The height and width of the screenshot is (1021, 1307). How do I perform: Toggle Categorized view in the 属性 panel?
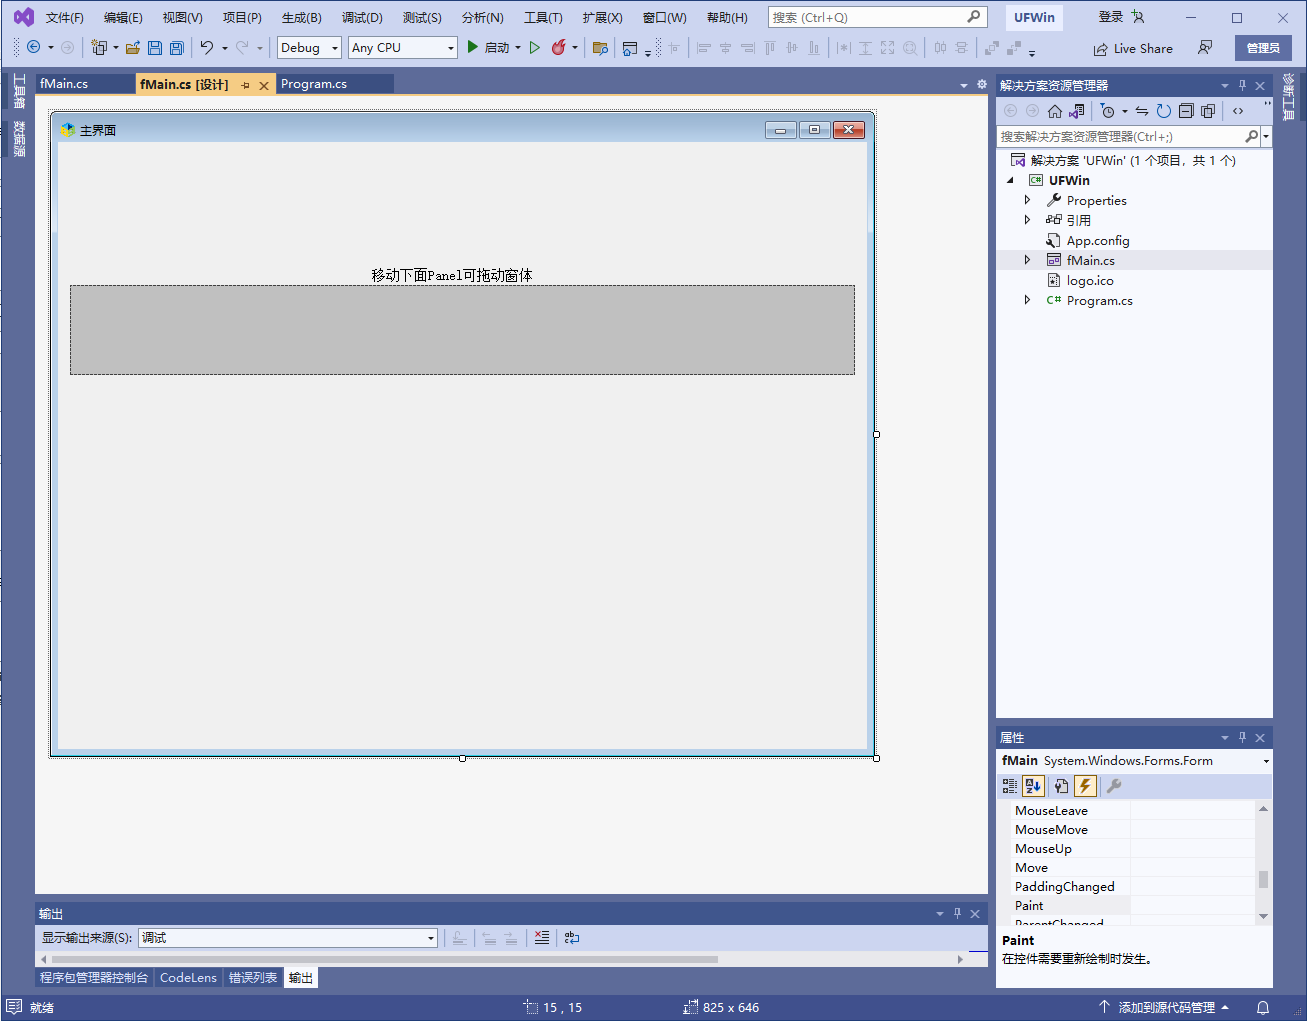1010,786
